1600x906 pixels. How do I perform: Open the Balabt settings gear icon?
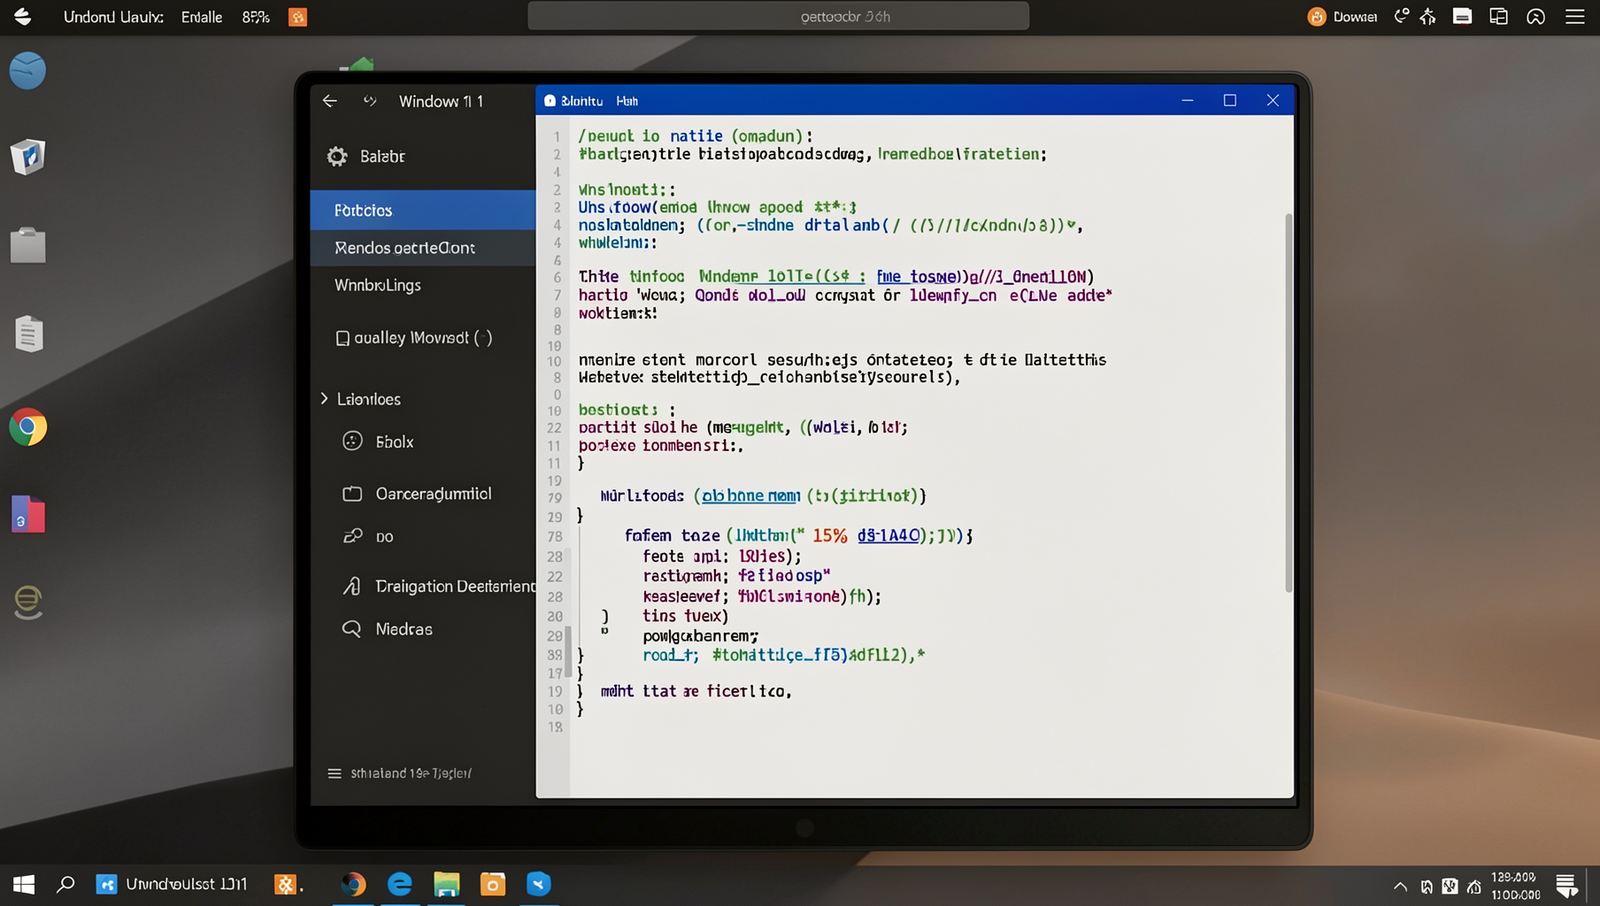(x=337, y=156)
